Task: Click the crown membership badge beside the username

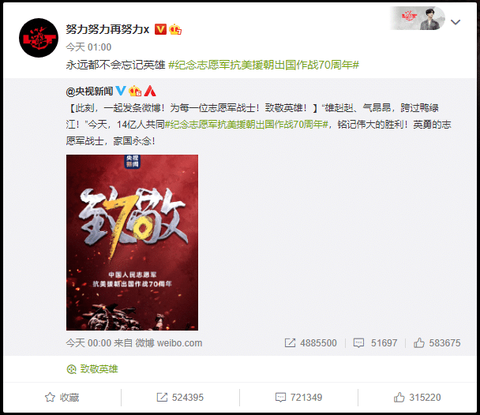Action: click(176, 30)
